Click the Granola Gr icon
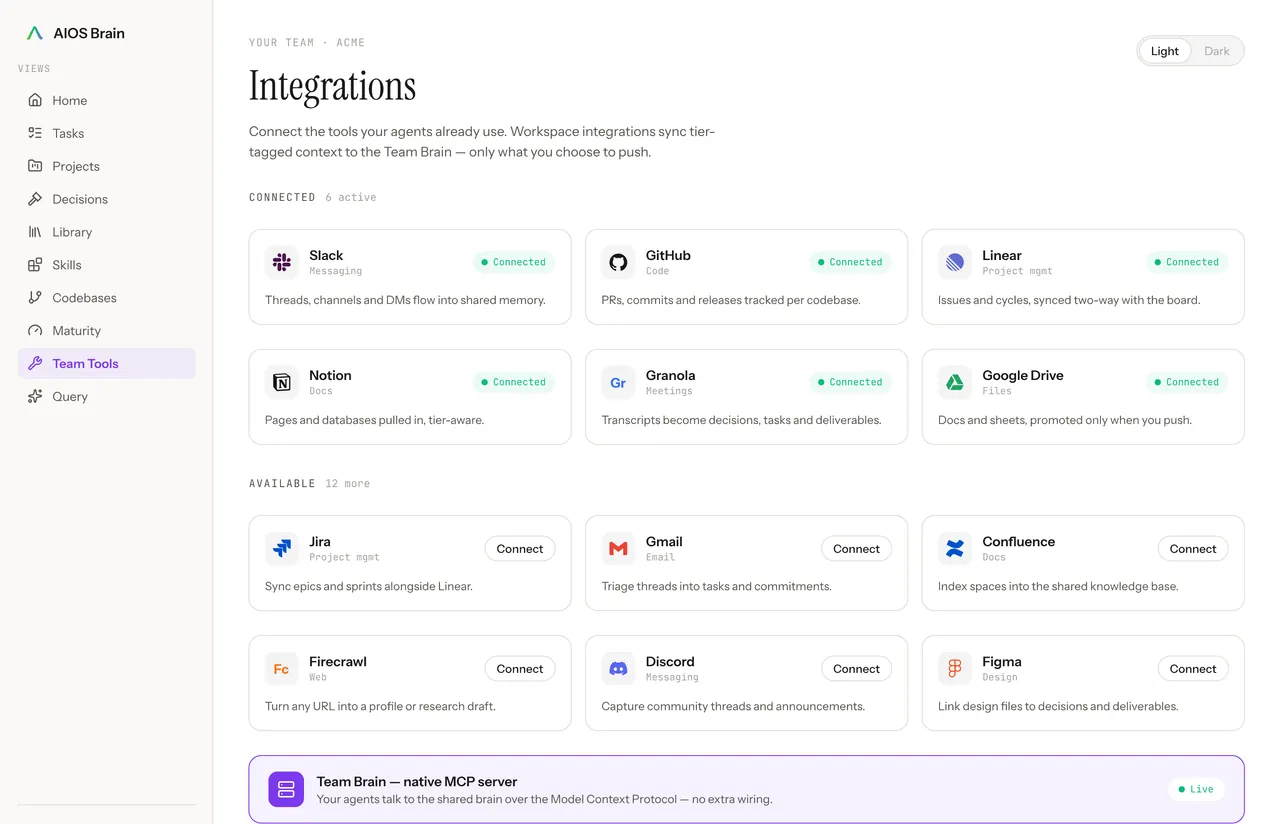 [x=618, y=382]
